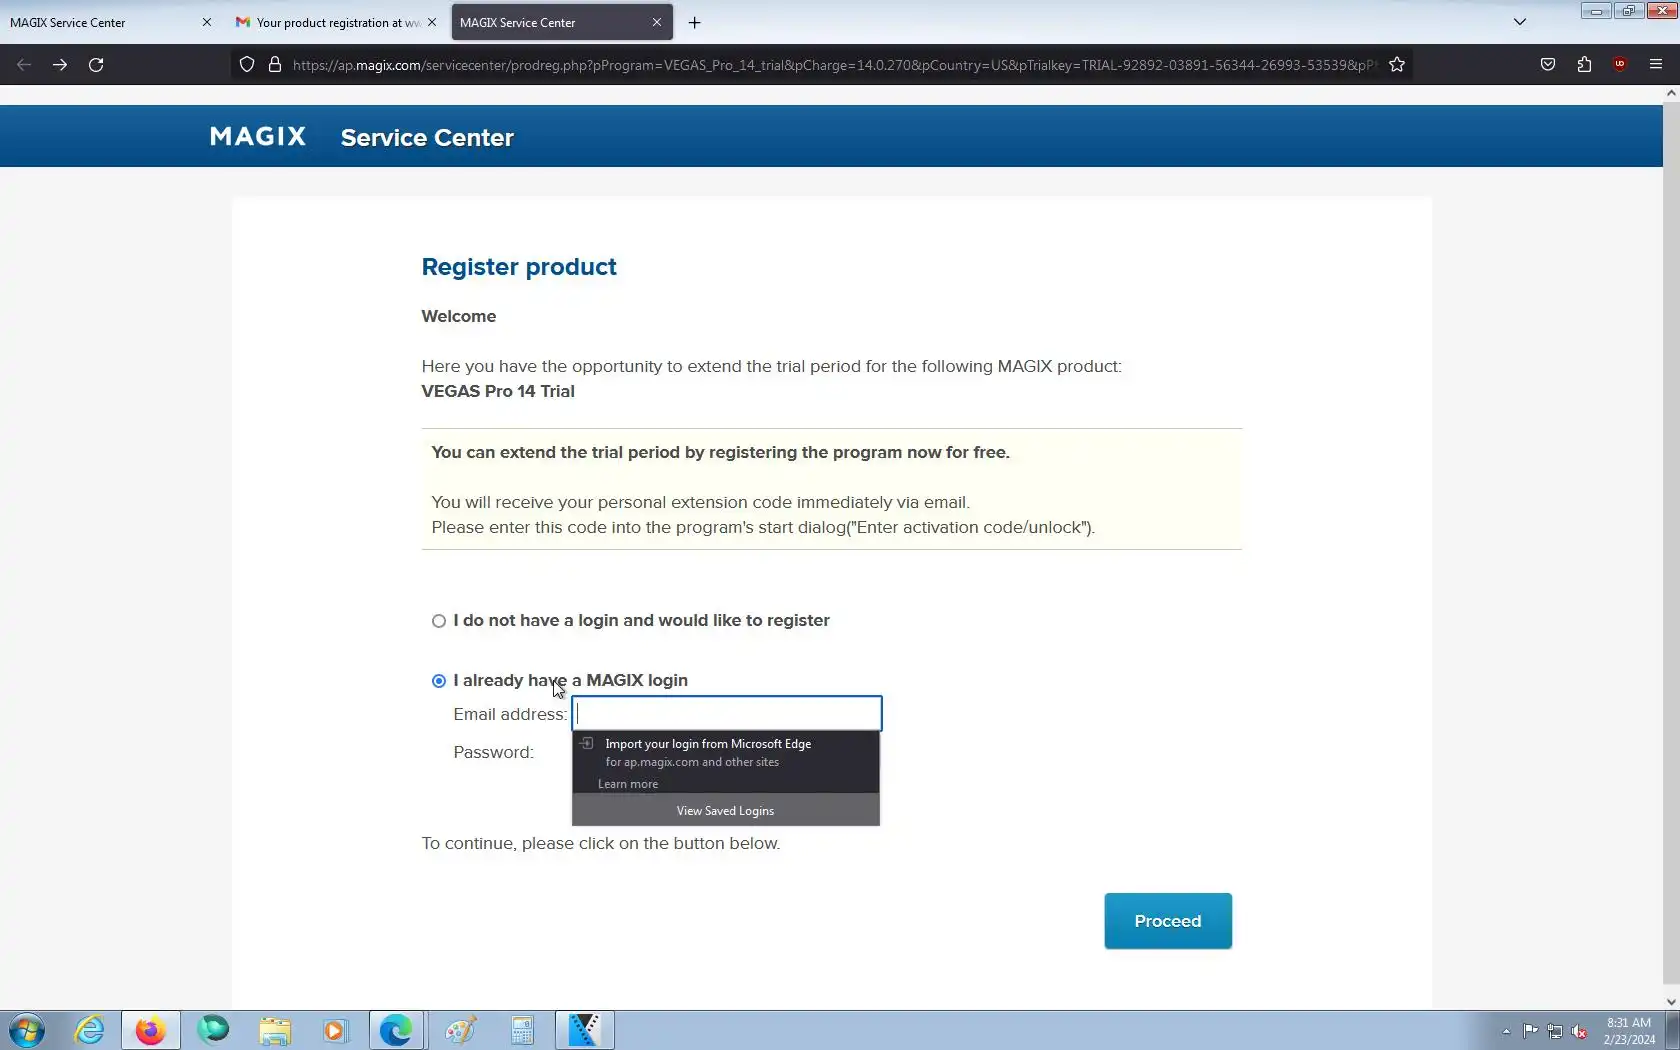Click the bold 'You can extend the trial period' notice
This screenshot has width=1680, height=1050.
point(721,452)
